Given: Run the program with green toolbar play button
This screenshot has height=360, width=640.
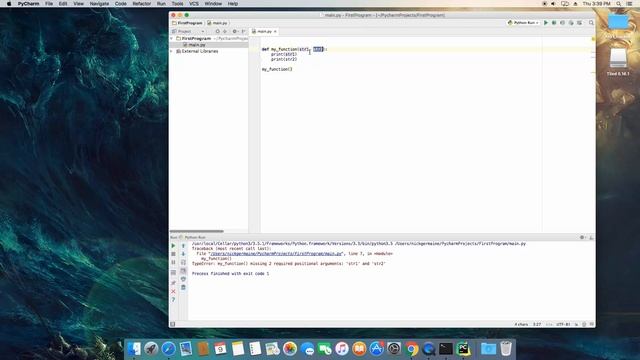Looking at the screenshot, I should point(546,23).
